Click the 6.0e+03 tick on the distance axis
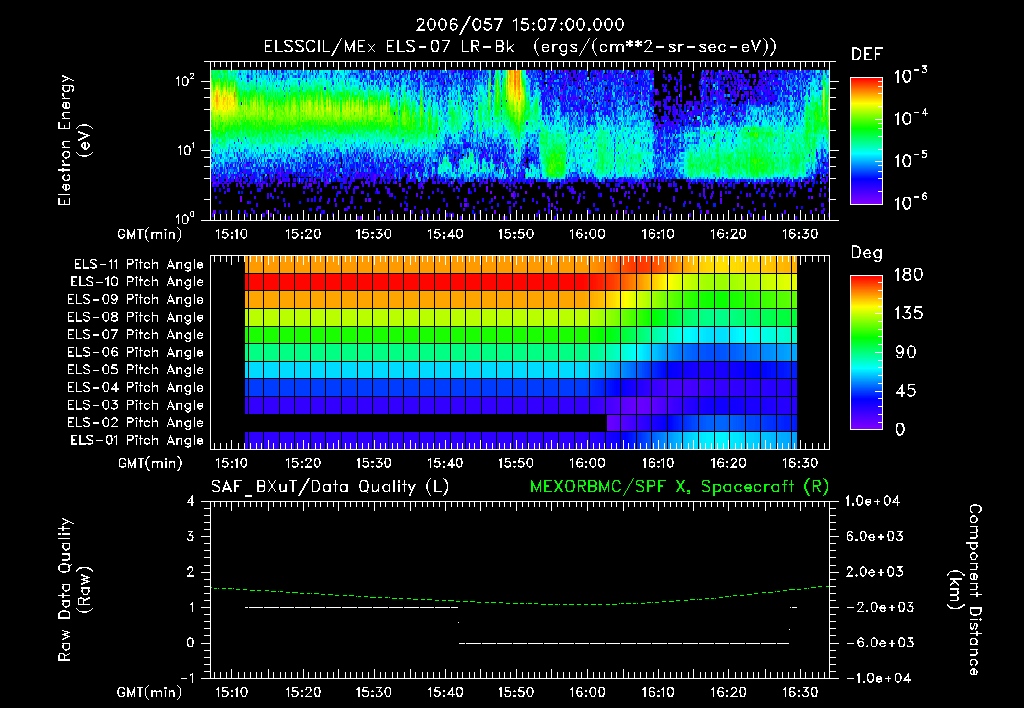 click(x=874, y=537)
